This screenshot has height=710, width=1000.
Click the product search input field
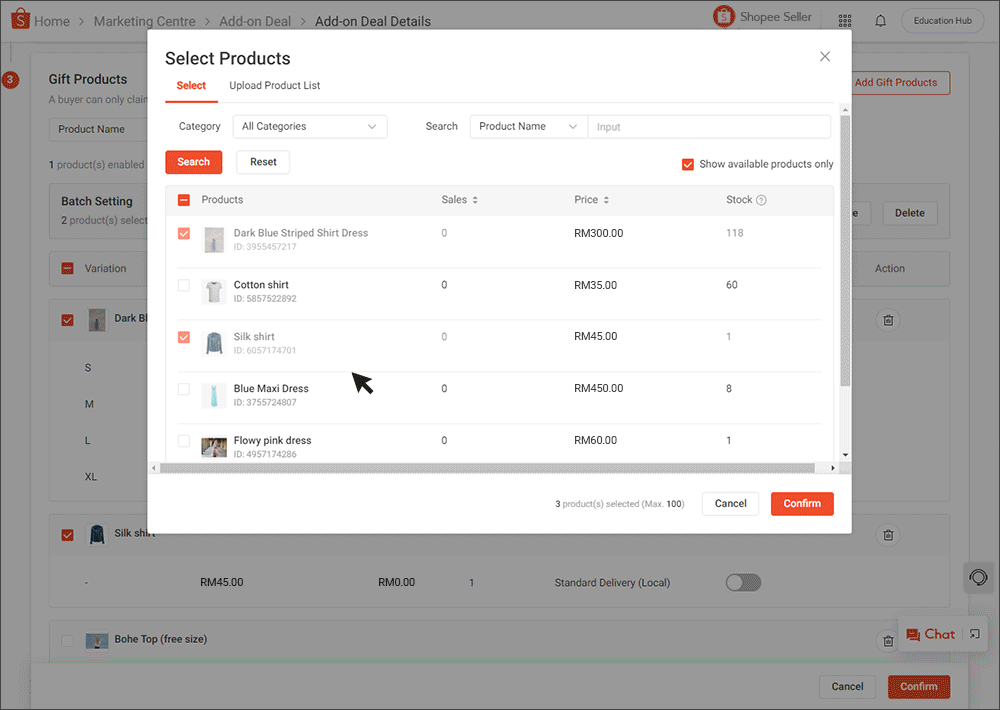coord(710,126)
